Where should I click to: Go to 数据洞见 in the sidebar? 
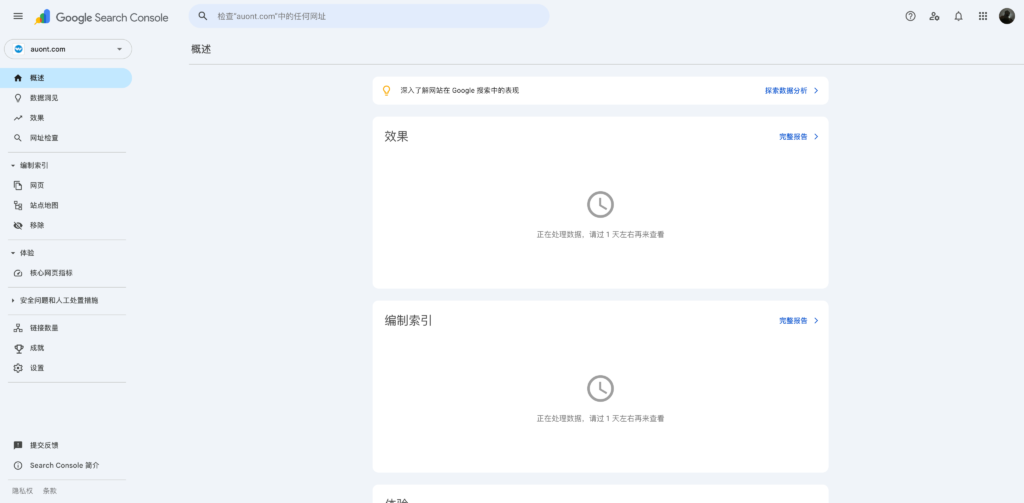tap(66, 98)
